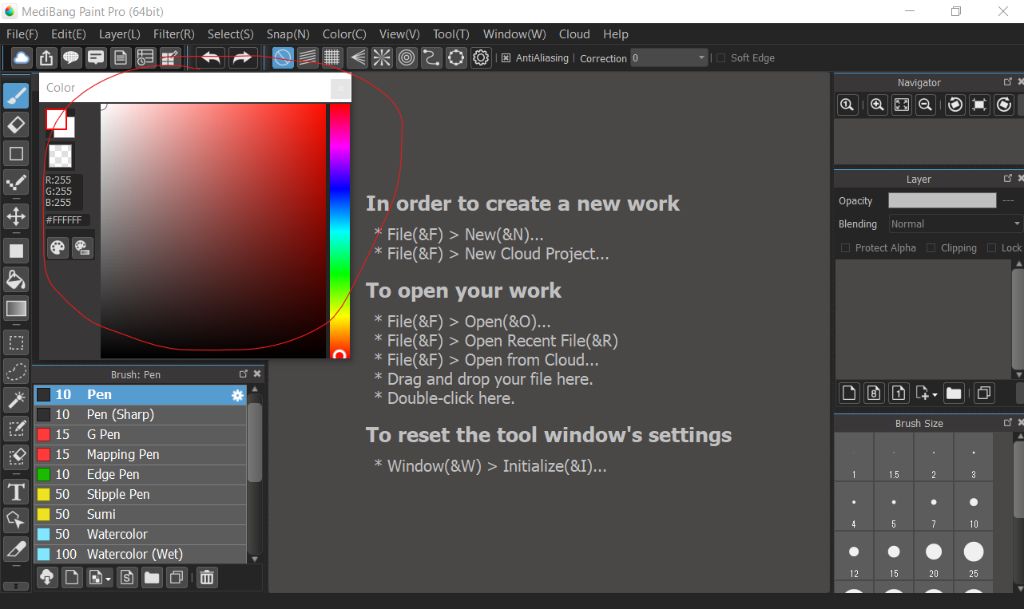Turn snap off with circle icon
Image resolution: width=1024 pixels, height=609 pixels.
click(x=282, y=57)
